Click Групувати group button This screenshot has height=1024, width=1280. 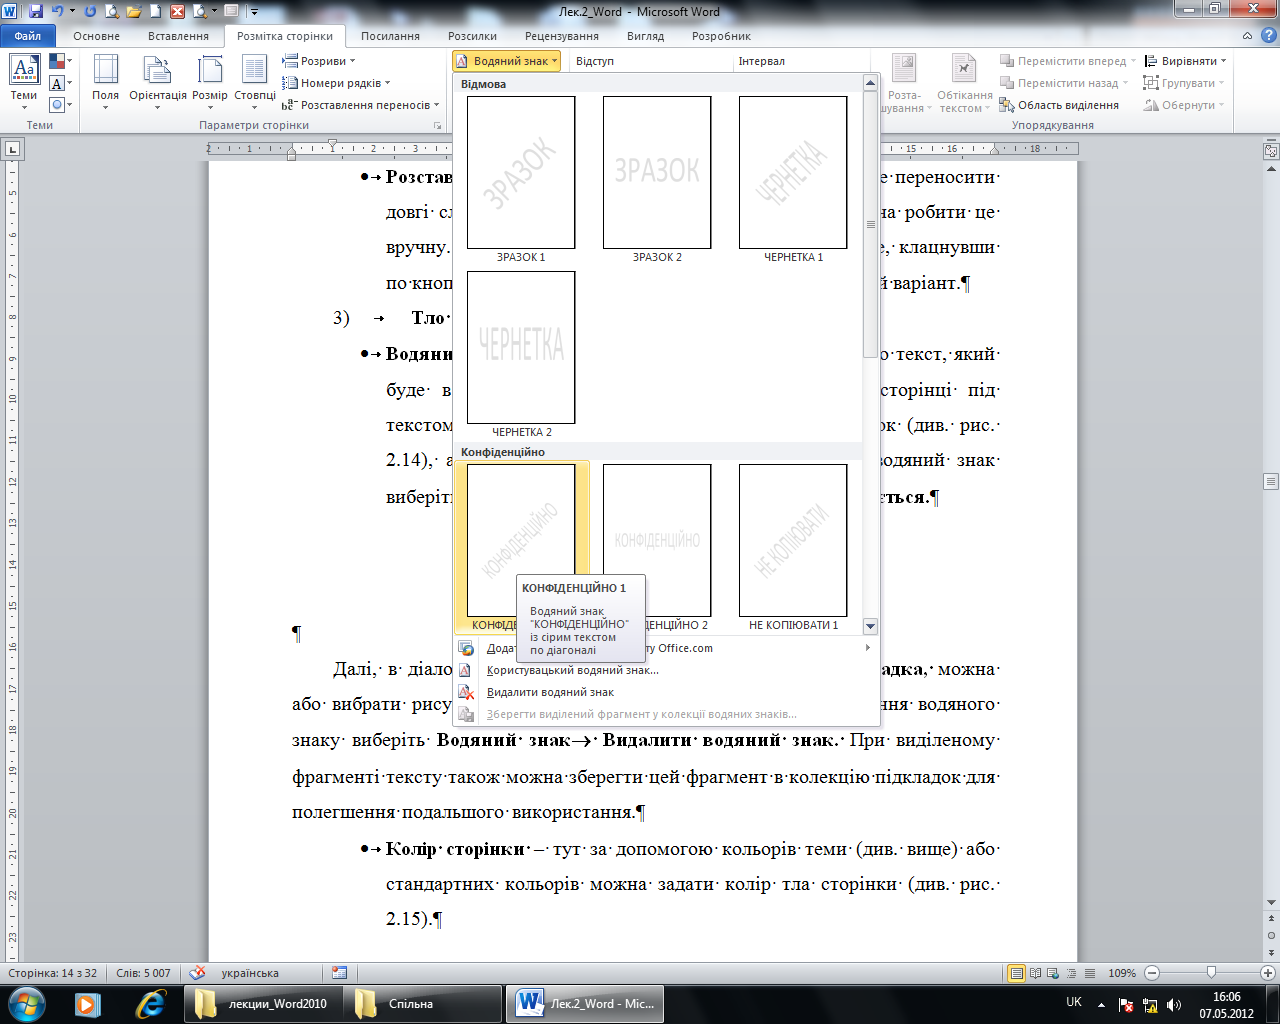(1184, 83)
